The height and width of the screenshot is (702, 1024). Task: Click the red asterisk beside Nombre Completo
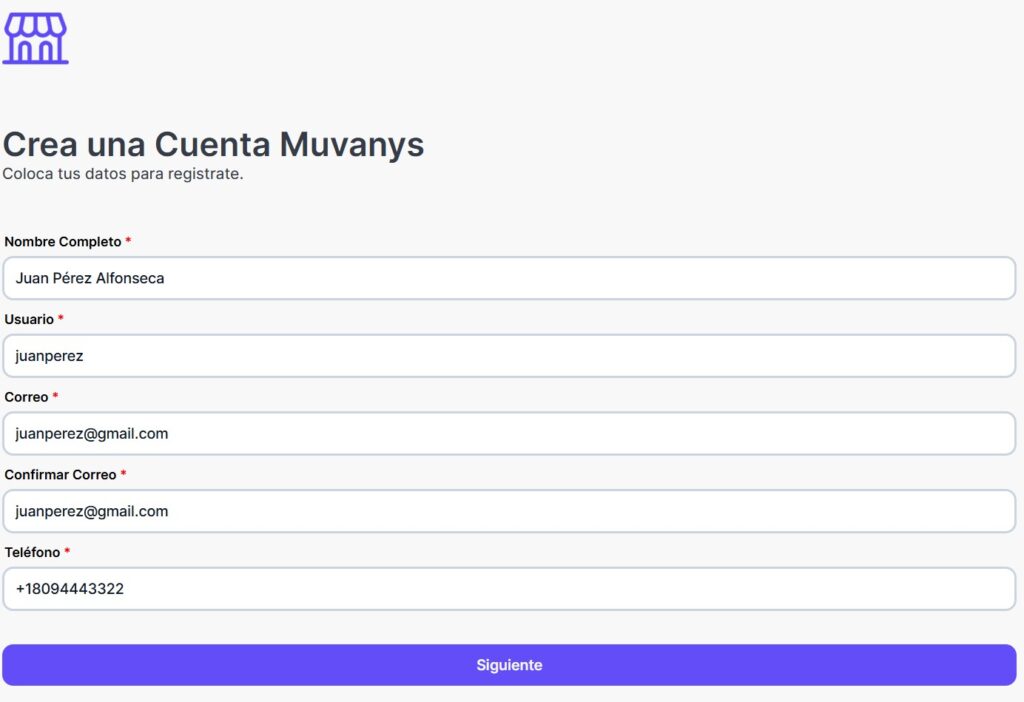point(128,242)
